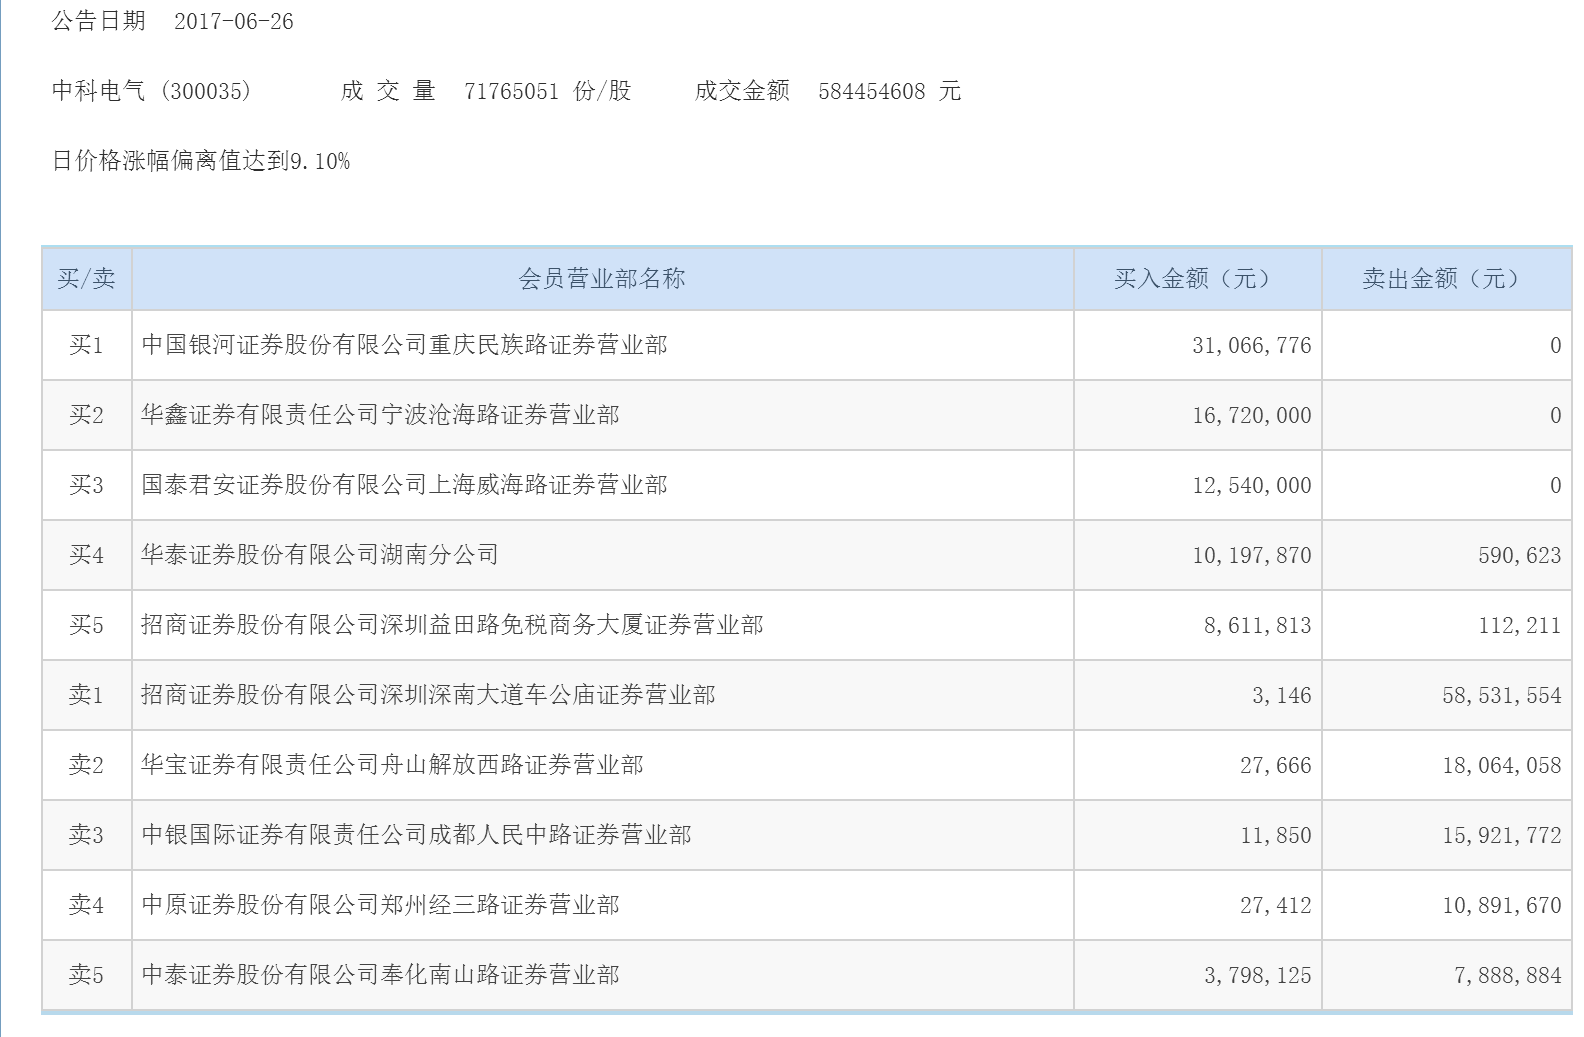Select the sell amount 7,888,884
The image size is (1584, 1037).
click(x=1508, y=975)
